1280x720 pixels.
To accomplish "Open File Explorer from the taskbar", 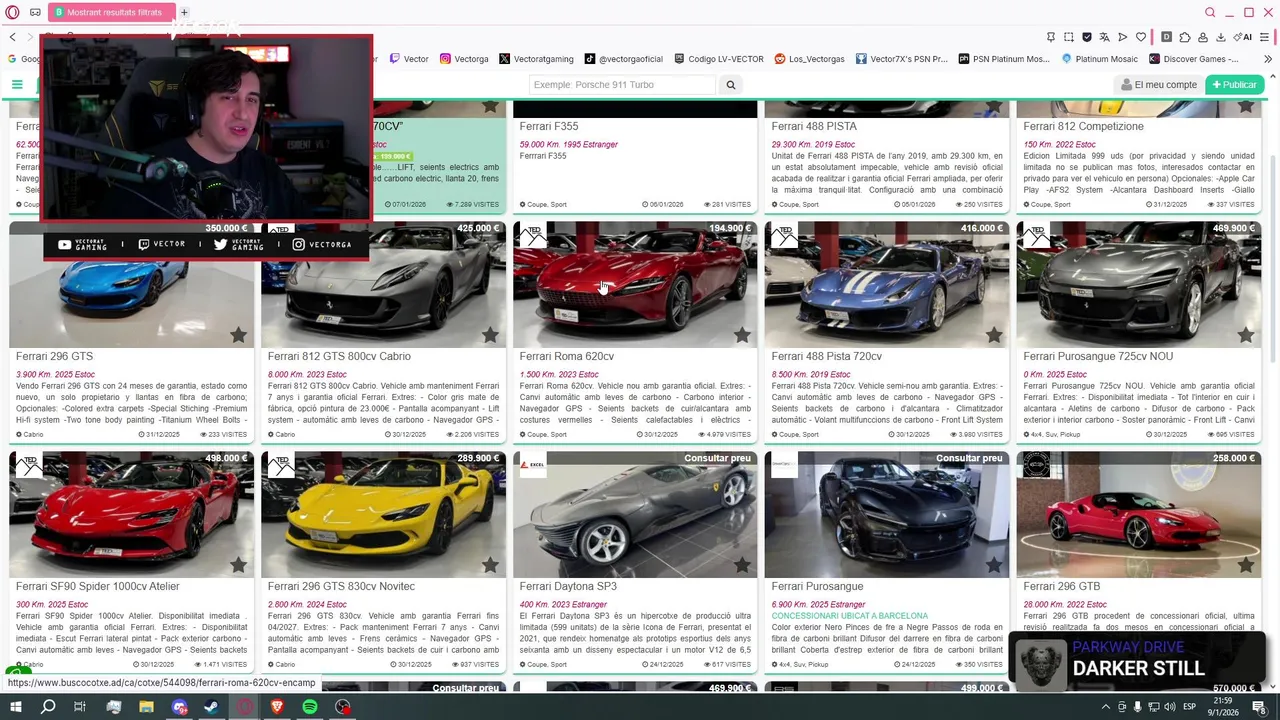I will pos(146,707).
